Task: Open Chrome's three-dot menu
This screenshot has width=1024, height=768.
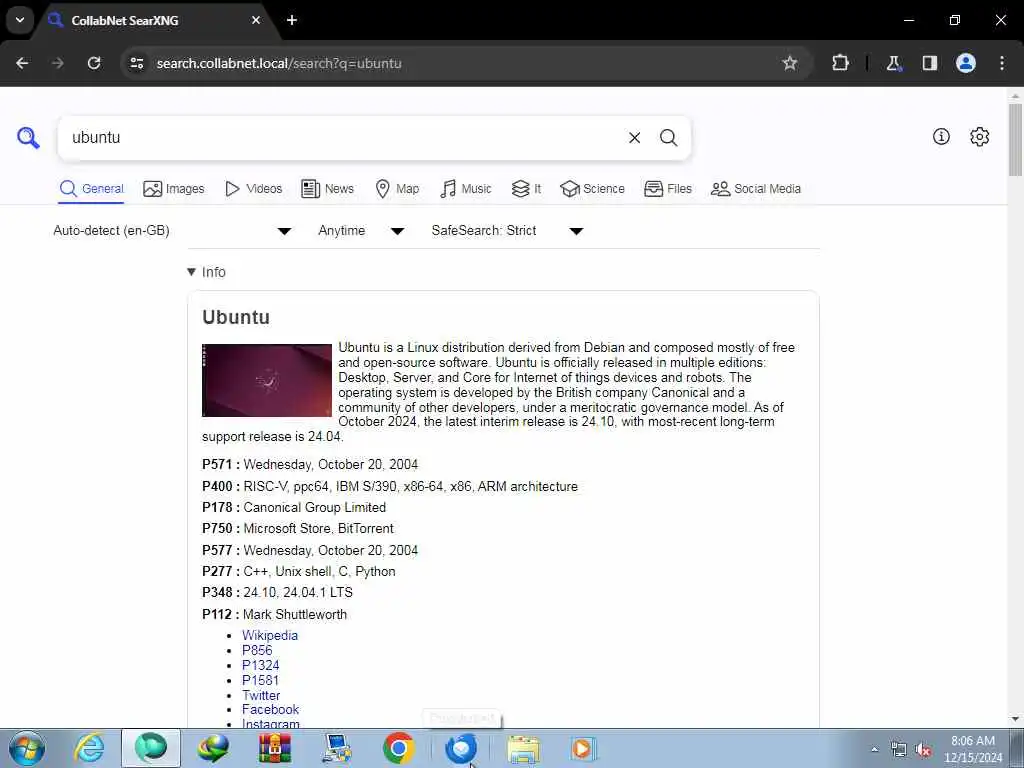Action: coord(1002,63)
